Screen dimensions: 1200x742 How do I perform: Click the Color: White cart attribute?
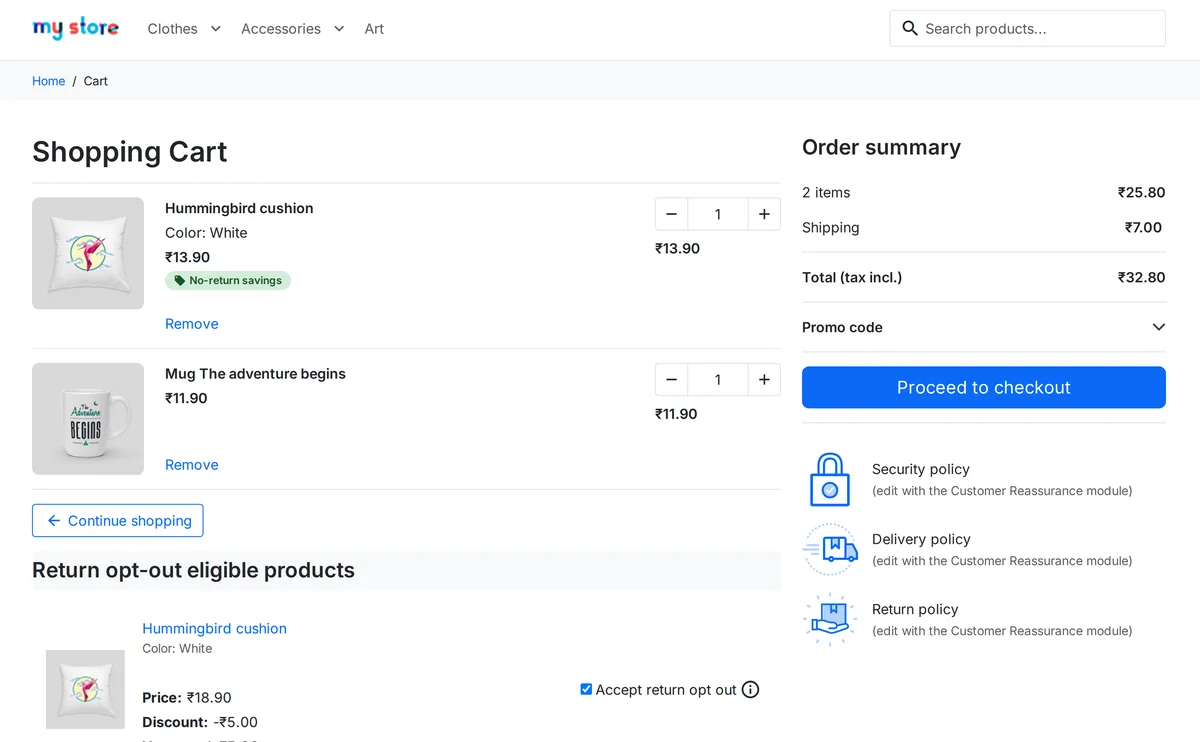tap(206, 233)
